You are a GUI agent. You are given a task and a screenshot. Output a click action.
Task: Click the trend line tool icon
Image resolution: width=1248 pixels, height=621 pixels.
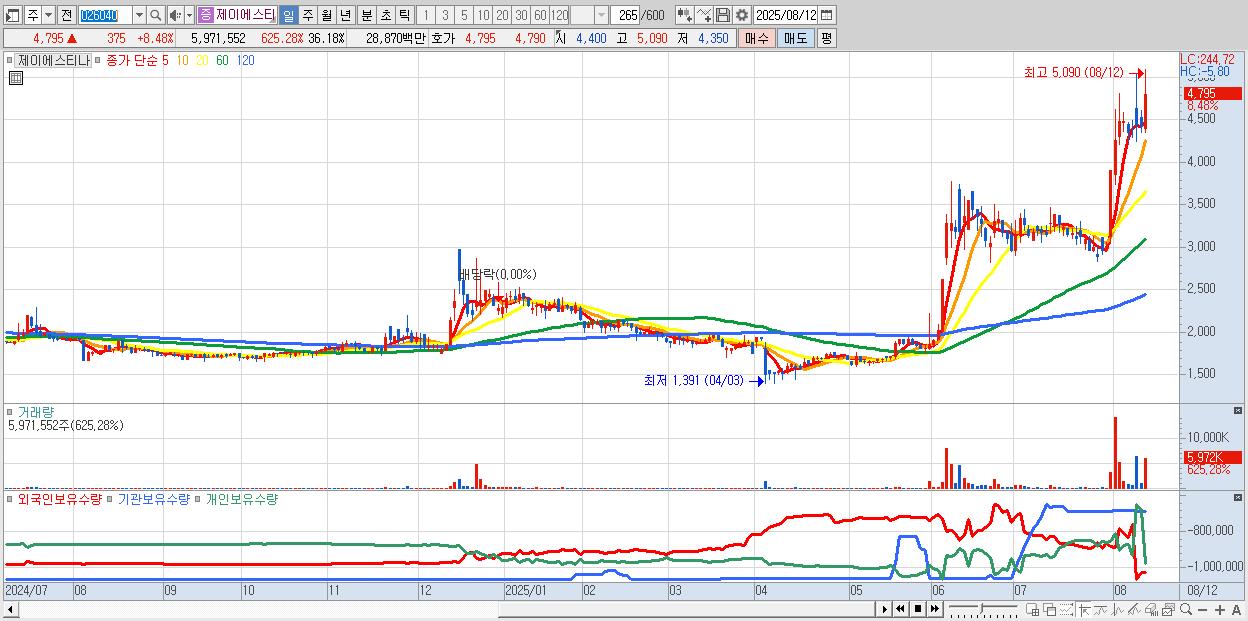coord(1101,610)
